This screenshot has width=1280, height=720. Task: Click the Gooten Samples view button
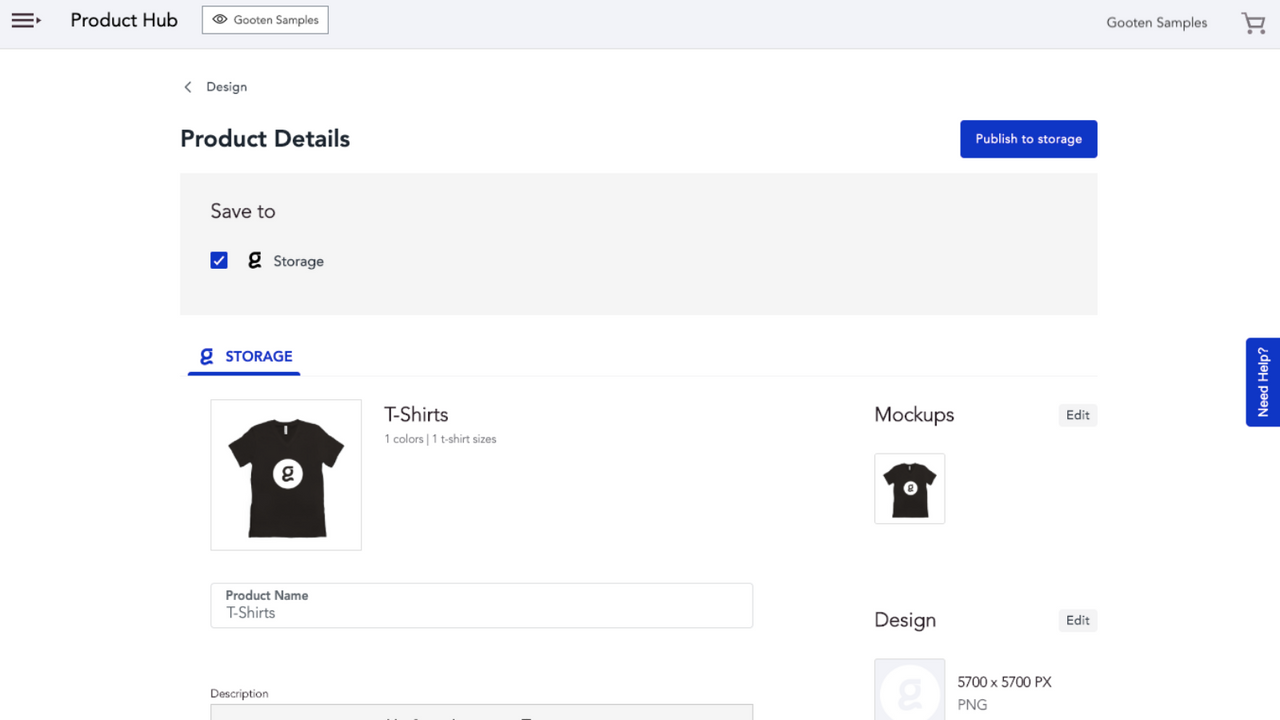(265, 20)
